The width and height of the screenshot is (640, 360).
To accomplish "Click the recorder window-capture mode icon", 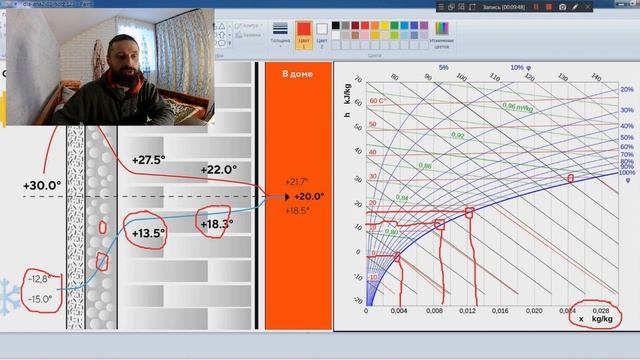I will 451,7.
